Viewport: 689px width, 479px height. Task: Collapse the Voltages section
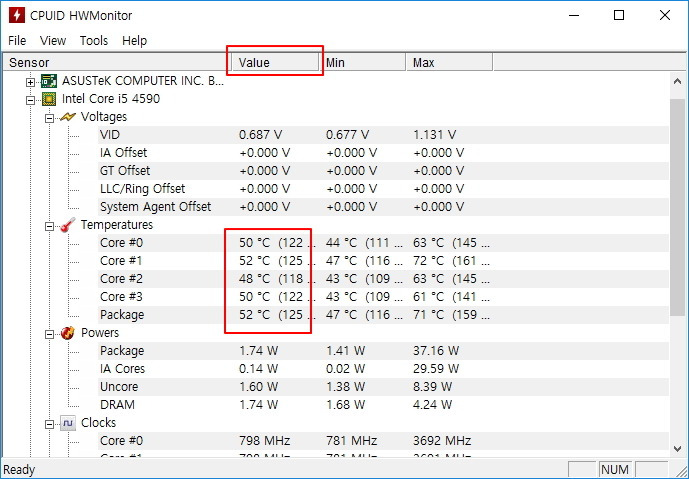pos(50,118)
